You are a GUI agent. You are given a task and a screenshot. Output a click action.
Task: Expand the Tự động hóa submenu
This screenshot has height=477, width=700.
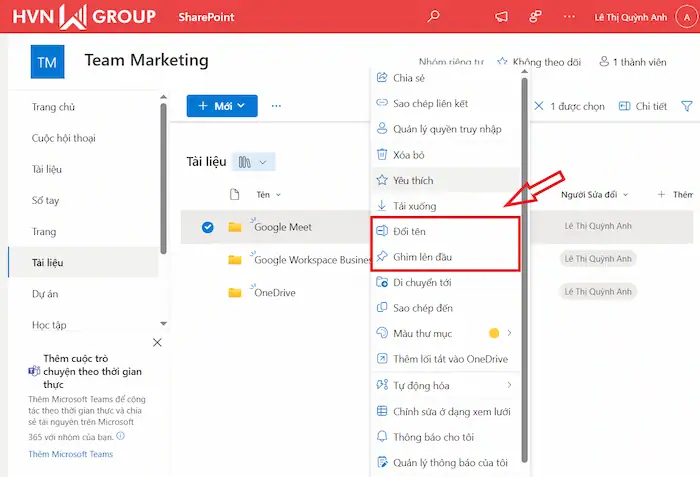[x=509, y=385]
